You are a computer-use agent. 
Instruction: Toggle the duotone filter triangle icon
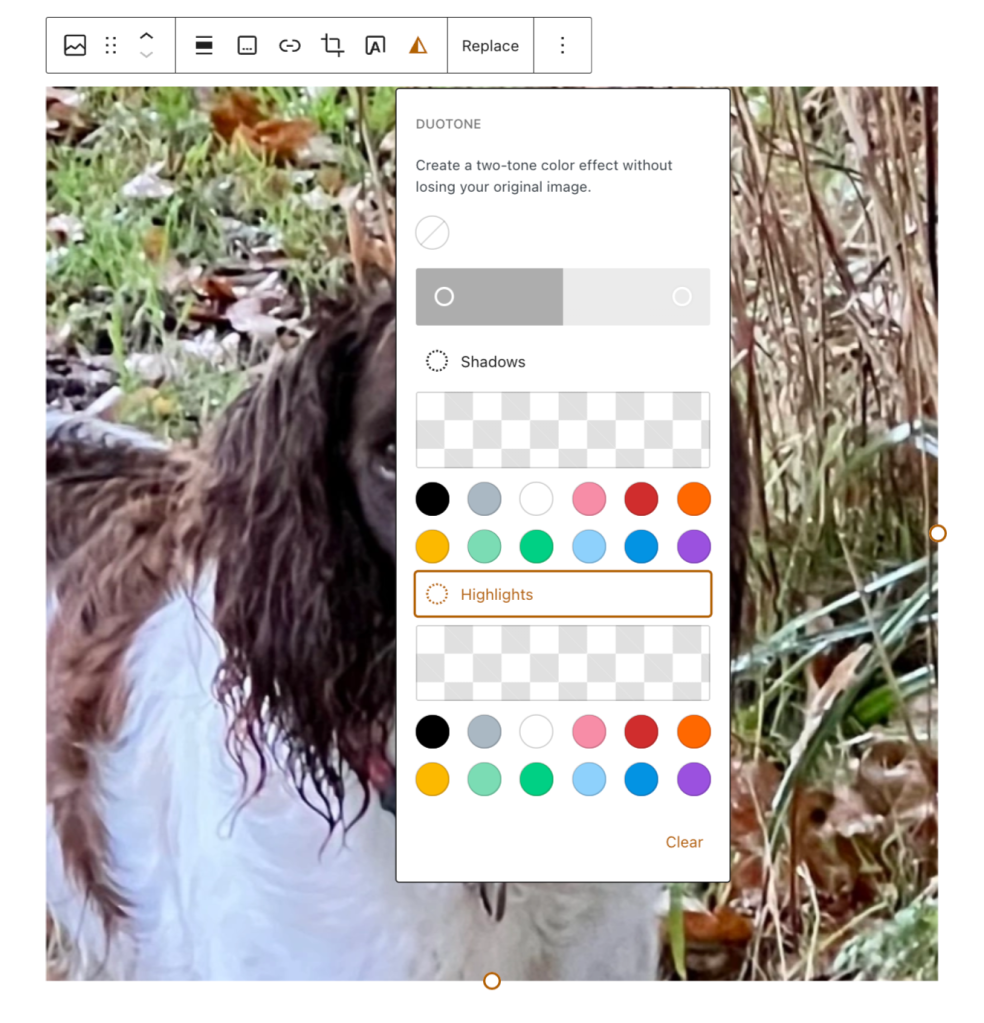click(x=418, y=46)
